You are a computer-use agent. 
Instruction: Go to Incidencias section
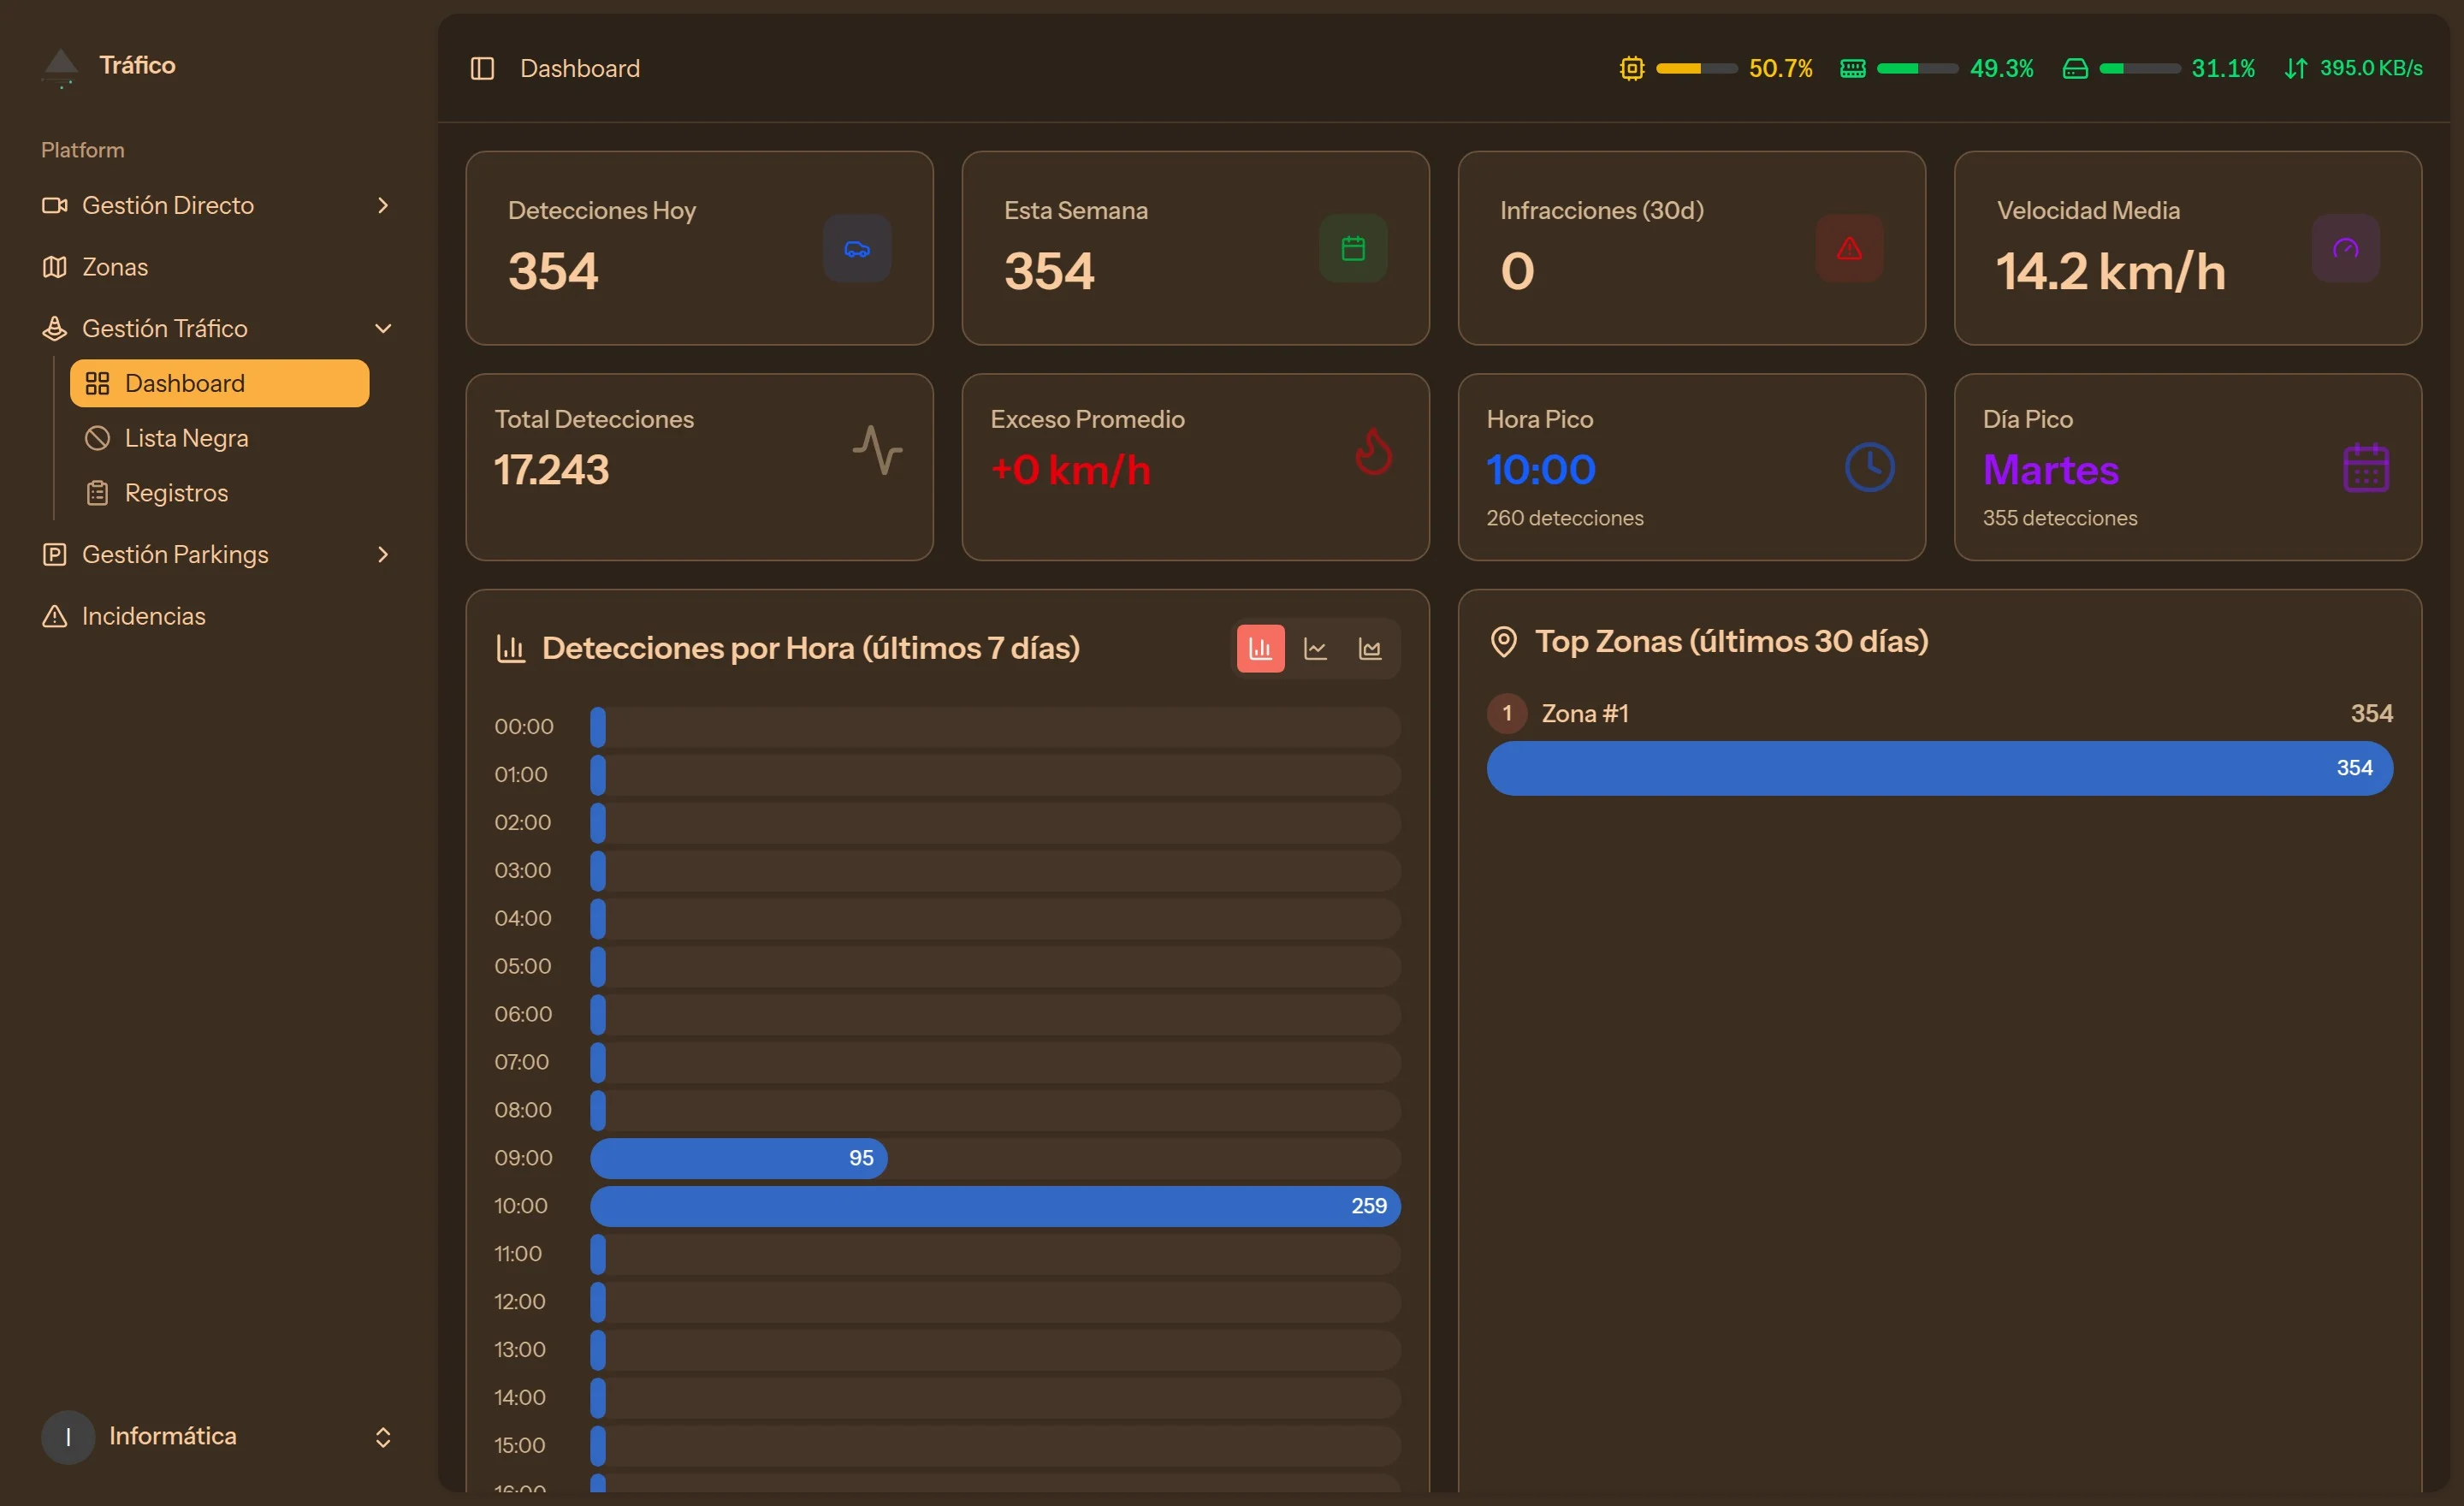(x=217, y=616)
